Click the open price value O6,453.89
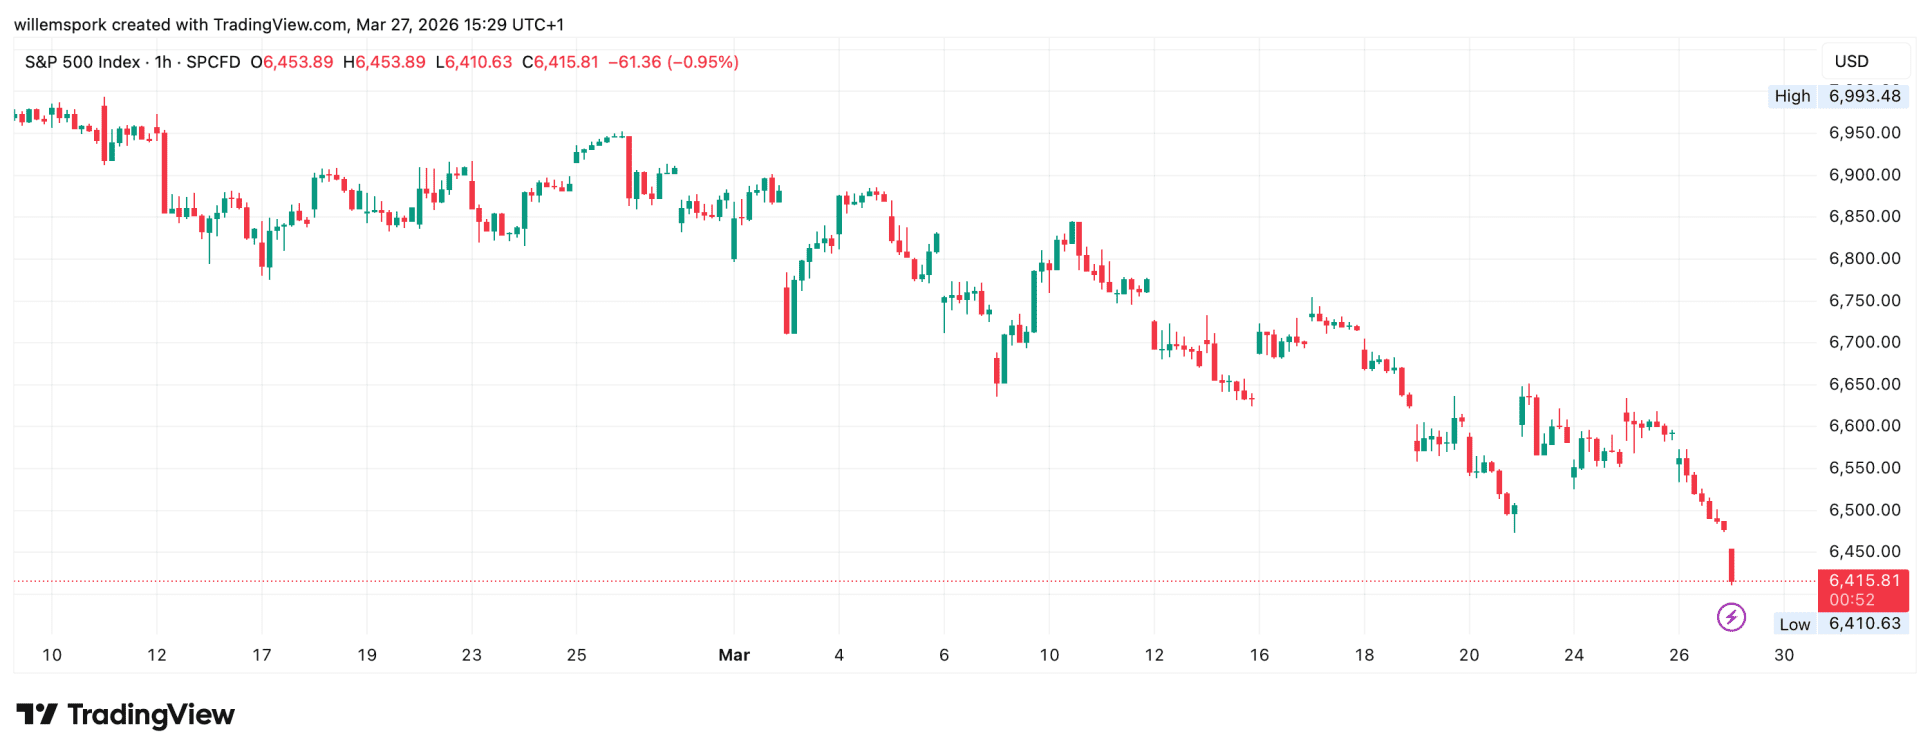 coord(292,62)
